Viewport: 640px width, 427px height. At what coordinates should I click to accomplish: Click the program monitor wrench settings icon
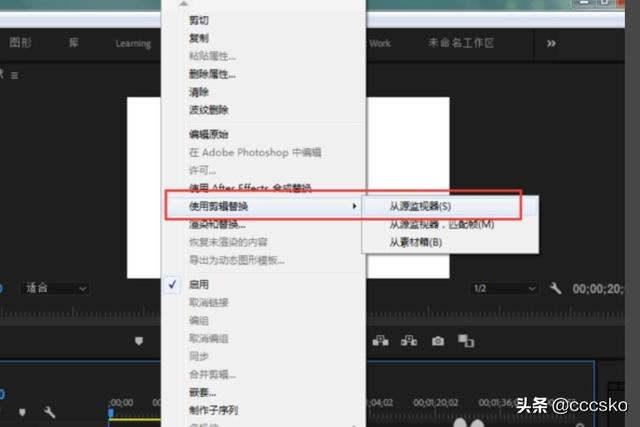556,288
